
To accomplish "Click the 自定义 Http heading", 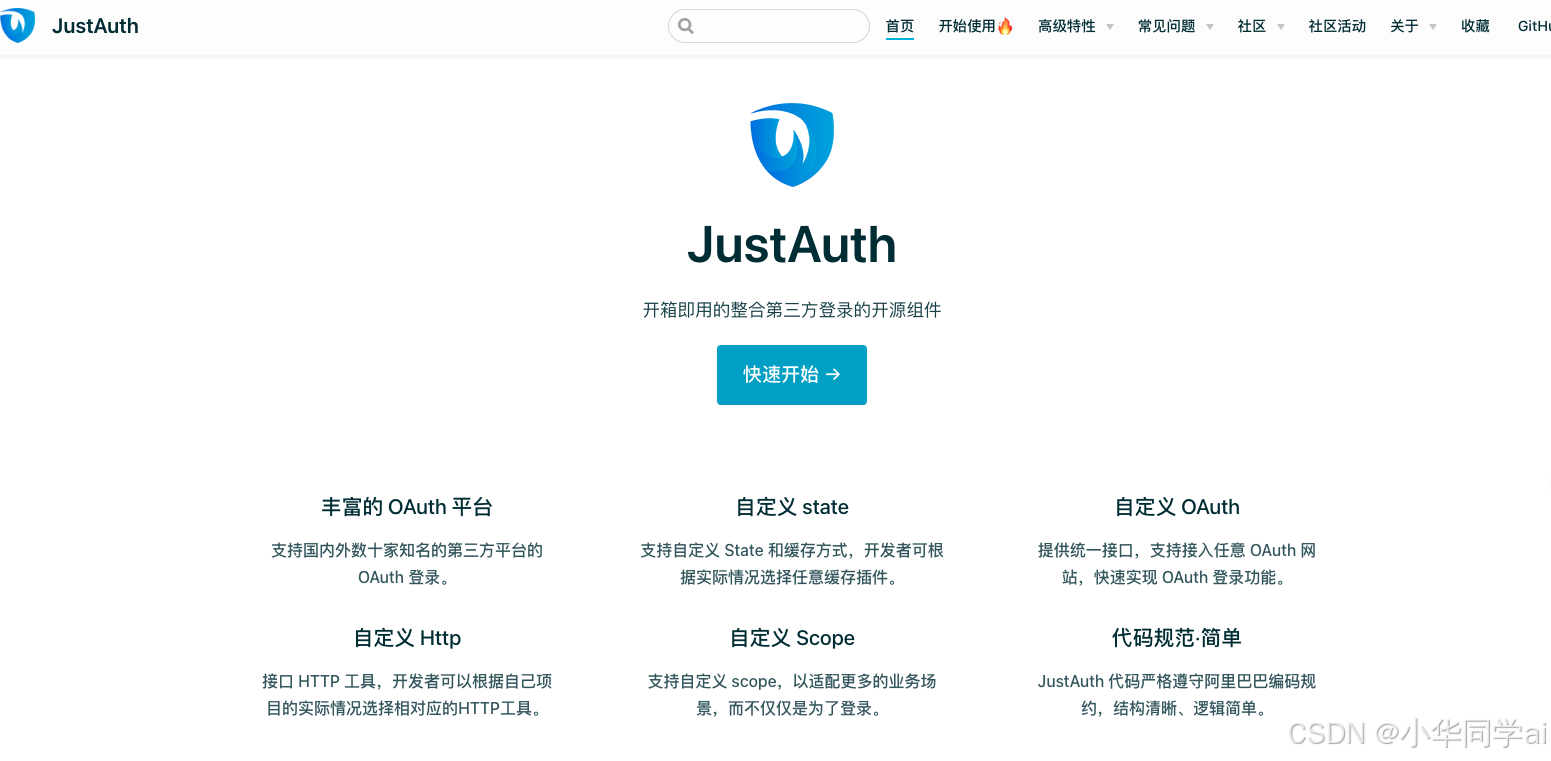I will (407, 638).
